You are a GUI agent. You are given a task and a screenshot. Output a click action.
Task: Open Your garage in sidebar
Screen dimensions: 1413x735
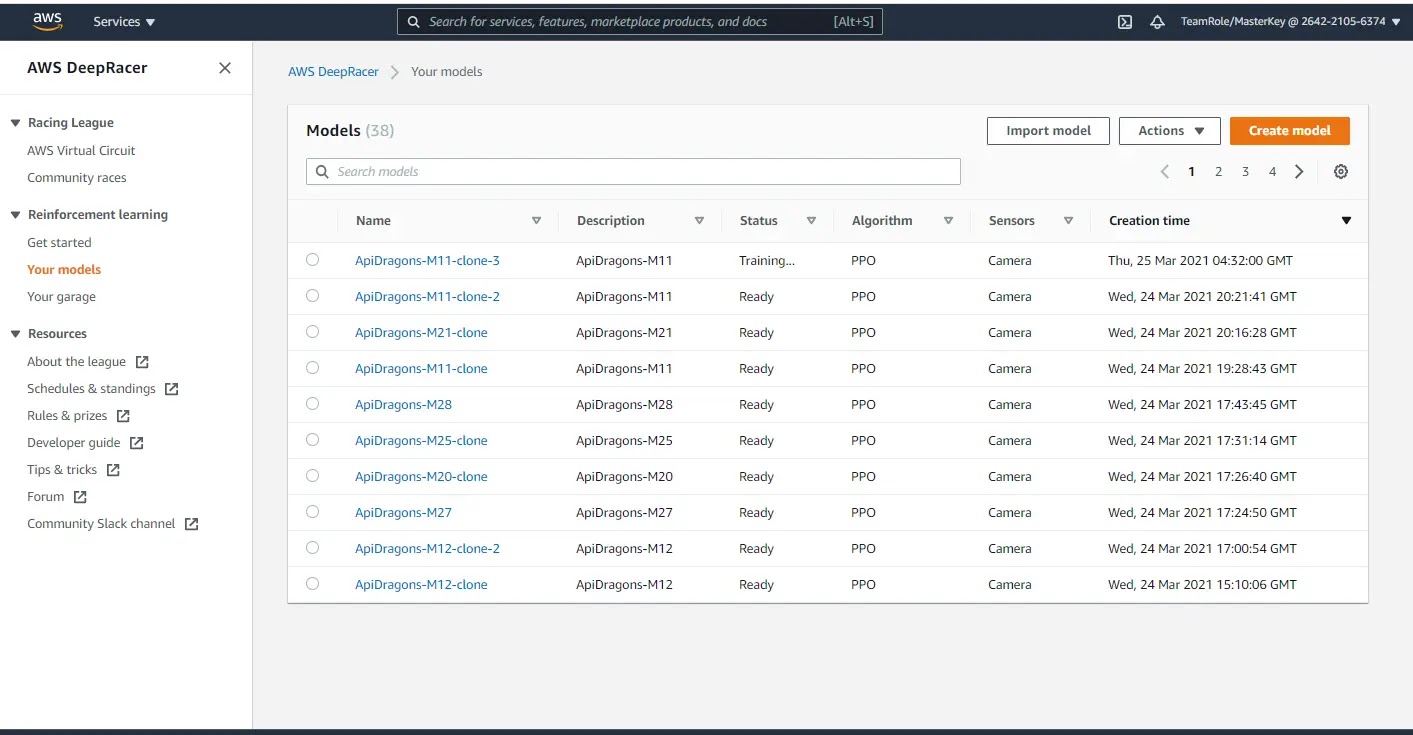pyautogui.click(x=61, y=297)
